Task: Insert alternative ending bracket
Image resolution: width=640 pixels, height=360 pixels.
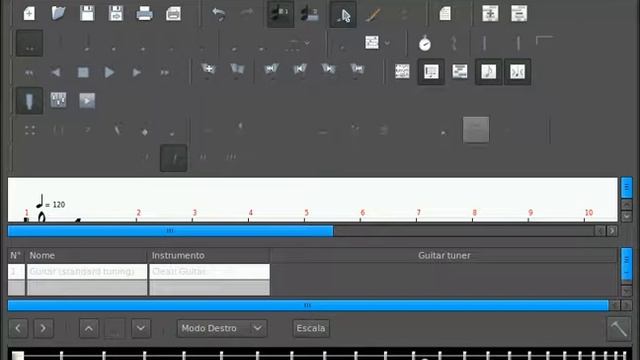Action: [x=544, y=41]
